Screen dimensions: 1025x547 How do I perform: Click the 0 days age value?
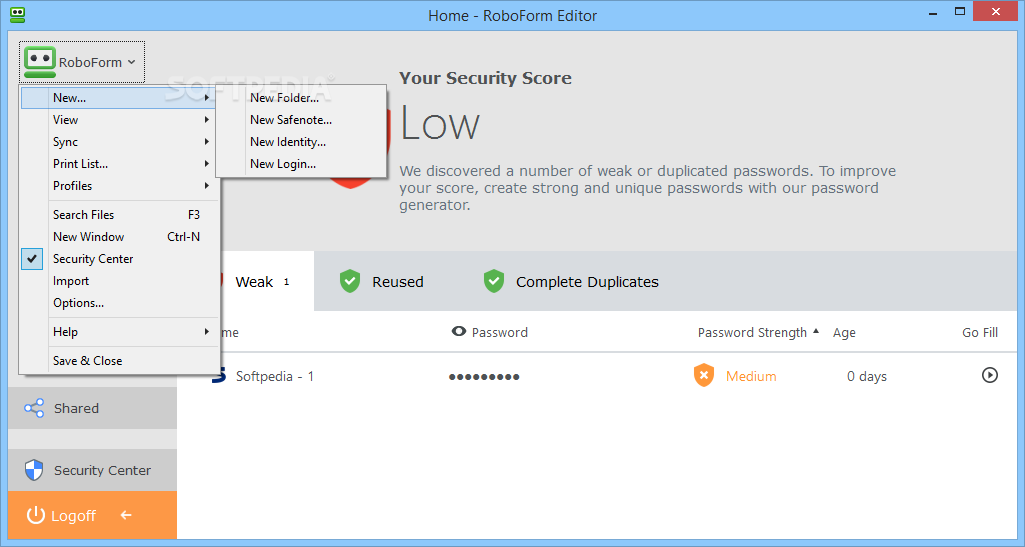click(x=867, y=376)
